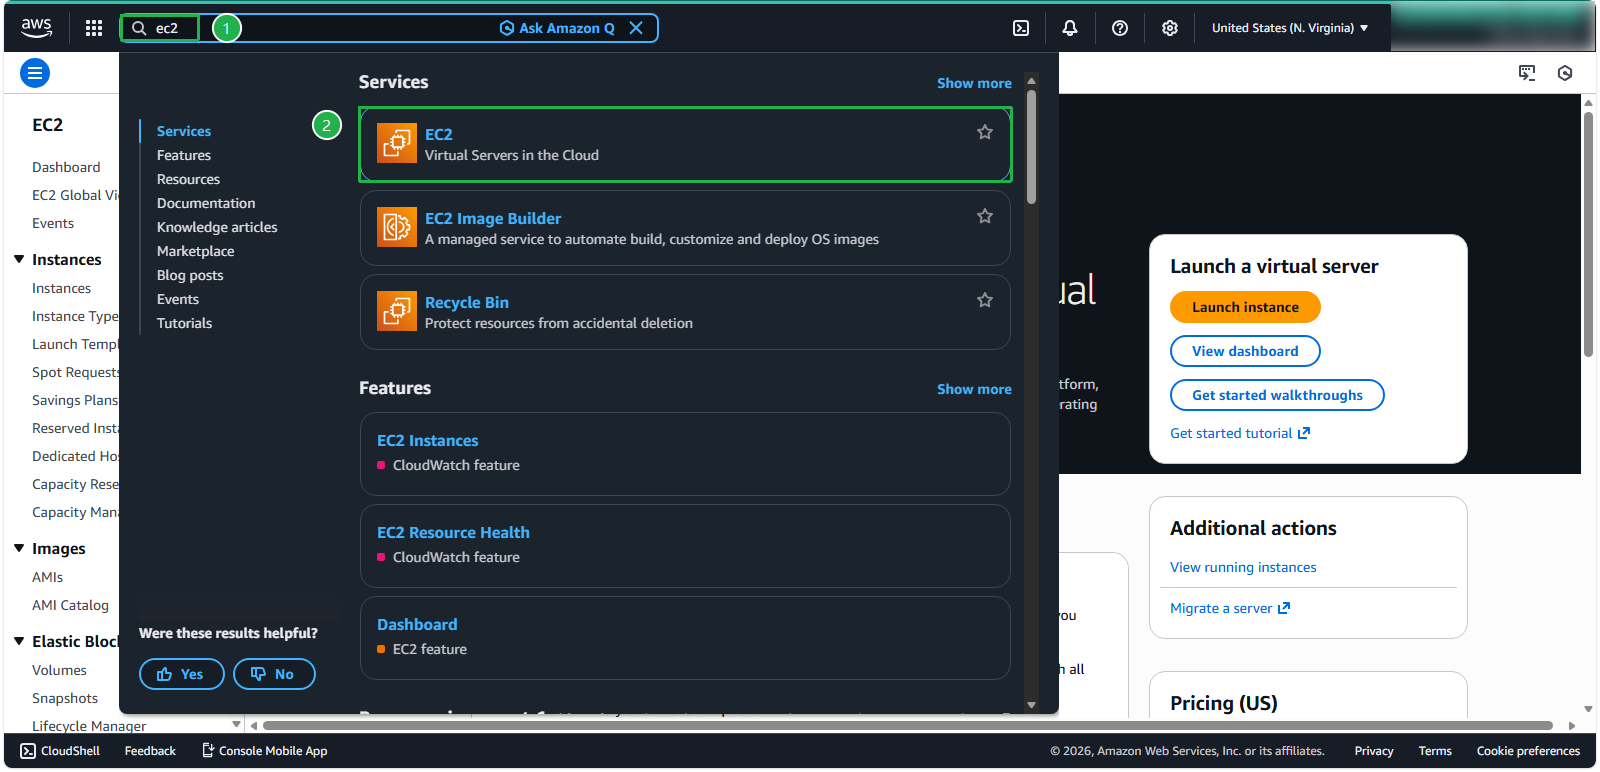Open Console Mobile App link
1600x772 pixels.
point(265,751)
